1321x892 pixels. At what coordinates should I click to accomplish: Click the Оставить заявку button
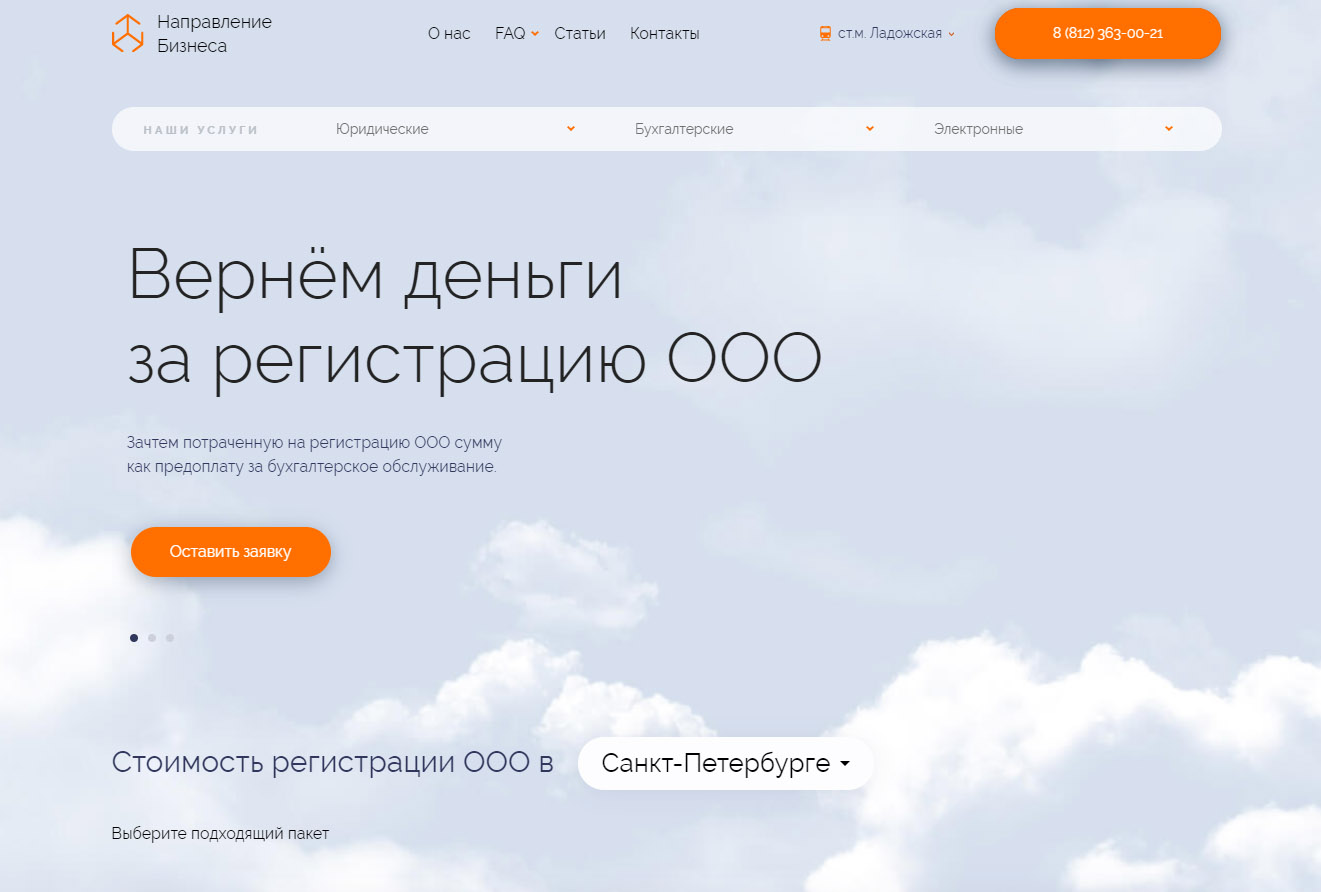tap(231, 552)
